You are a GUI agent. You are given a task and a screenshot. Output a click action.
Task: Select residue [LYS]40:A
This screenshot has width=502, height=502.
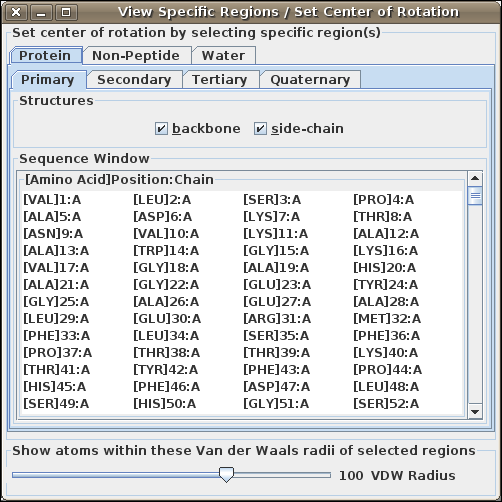pyautogui.click(x=386, y=353)
